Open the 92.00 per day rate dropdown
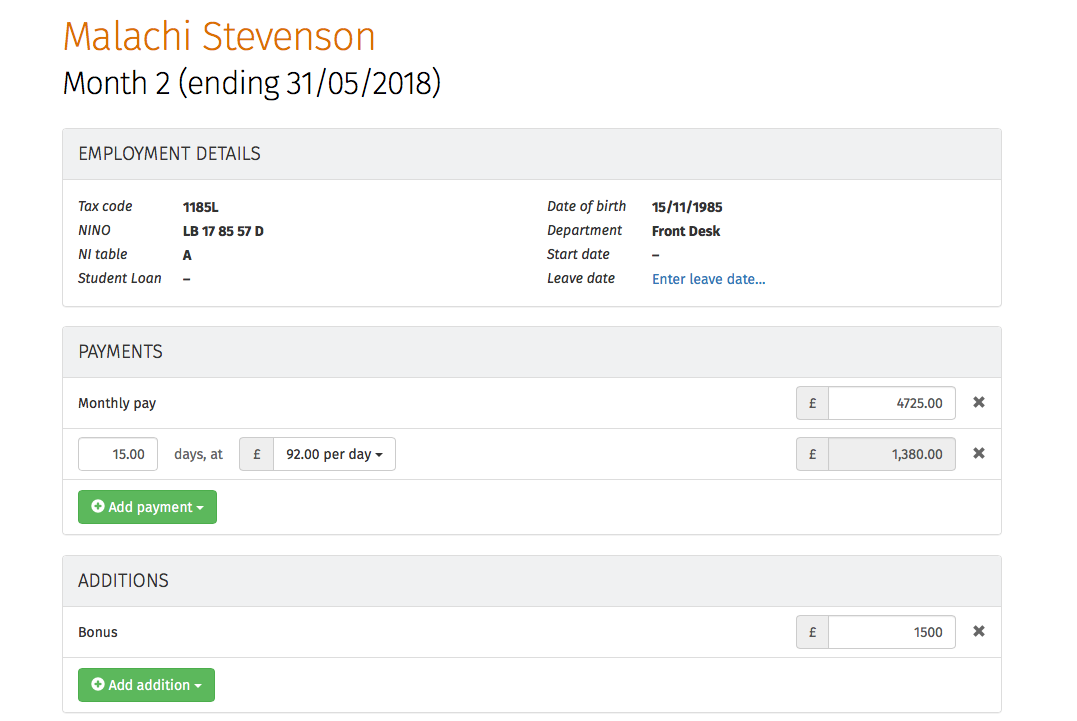Image resolution: width=1077 pixels, height=721 pixels. (x=334, y=454)
